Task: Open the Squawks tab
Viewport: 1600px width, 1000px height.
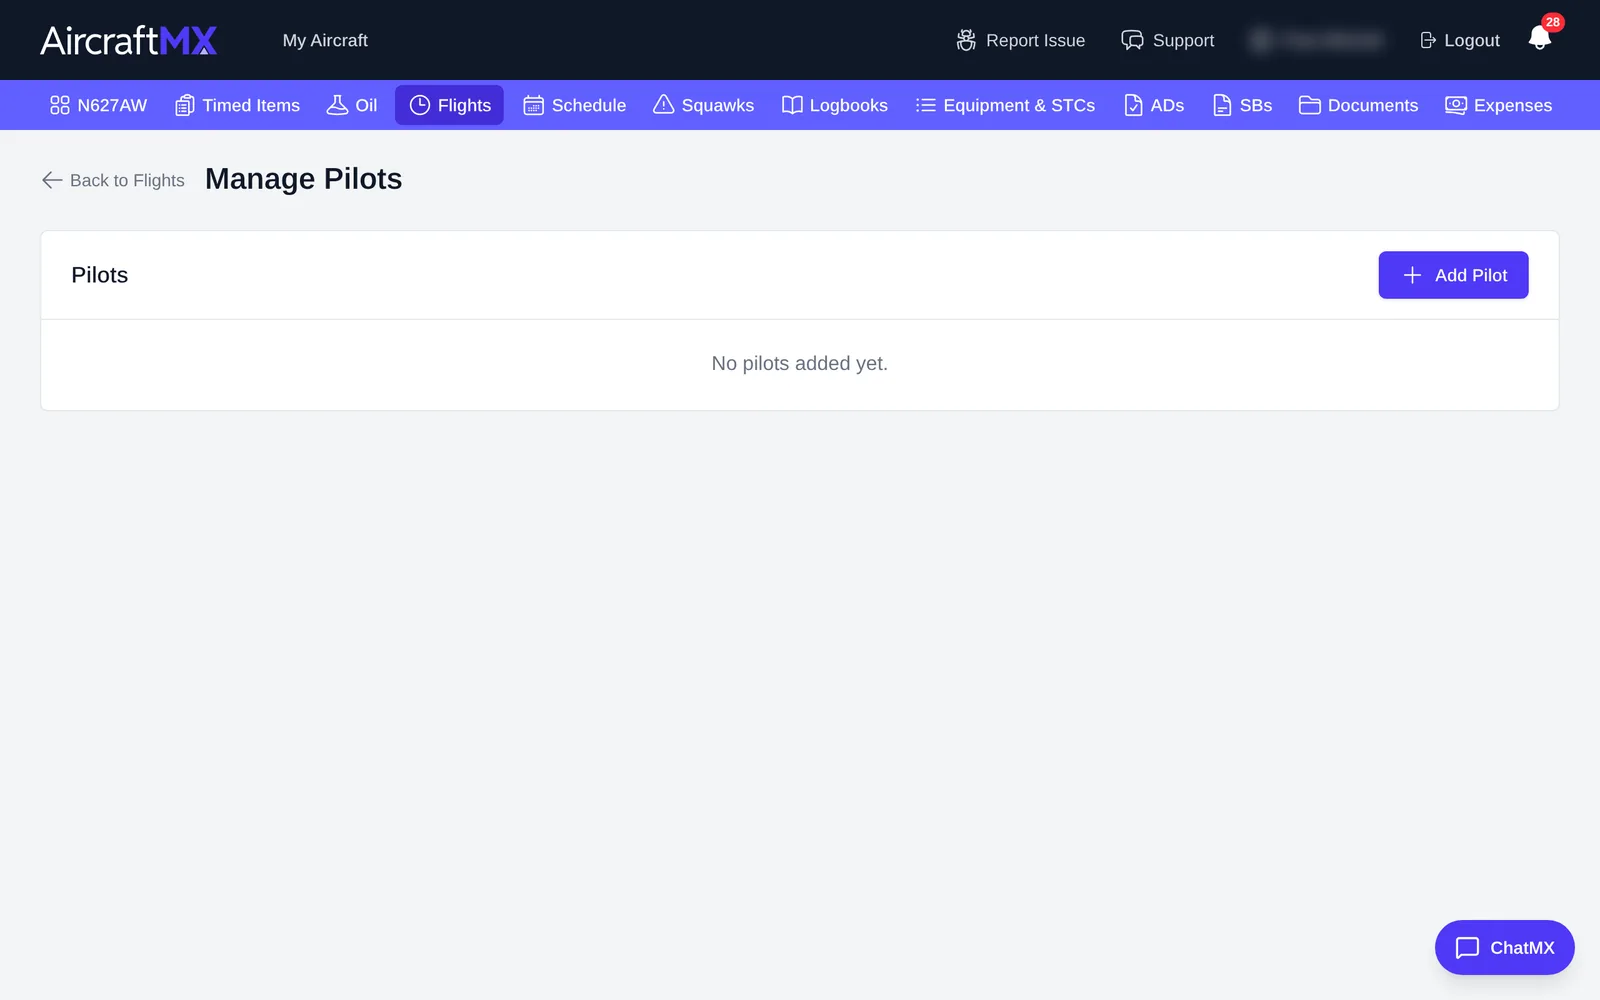Action: click(x=704, y=105)
